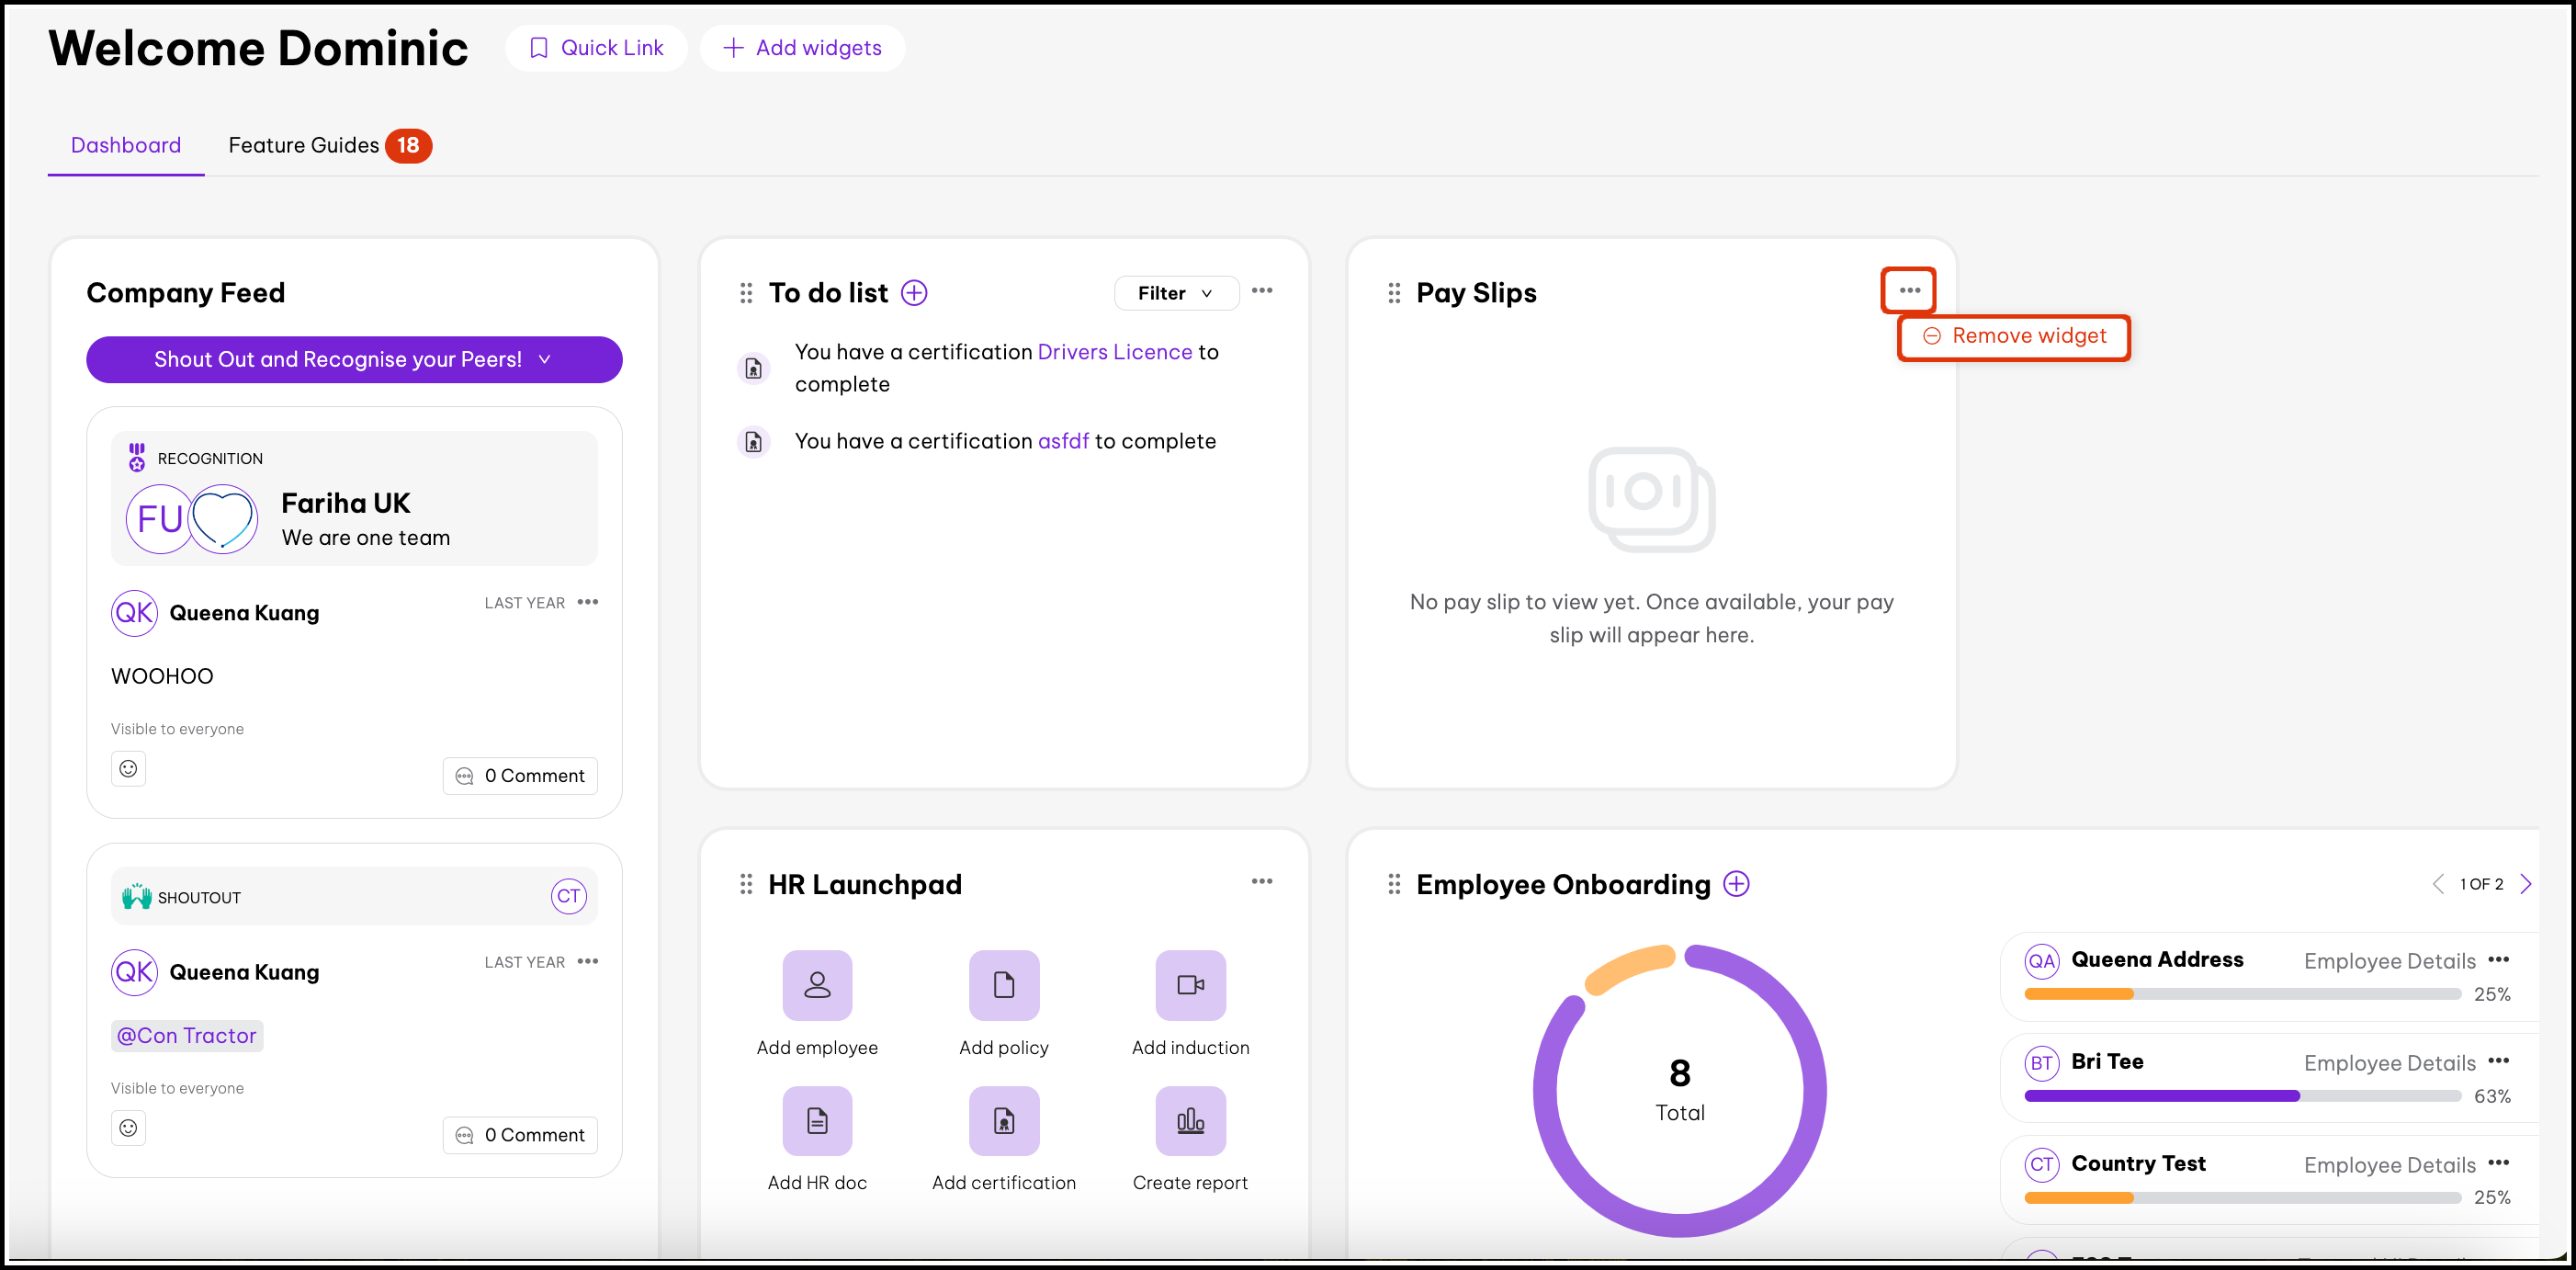This screenshot has width=2576, height=1270.
Task: Open comments on the Con Tractor shoutout
Action: (520, 1135)
